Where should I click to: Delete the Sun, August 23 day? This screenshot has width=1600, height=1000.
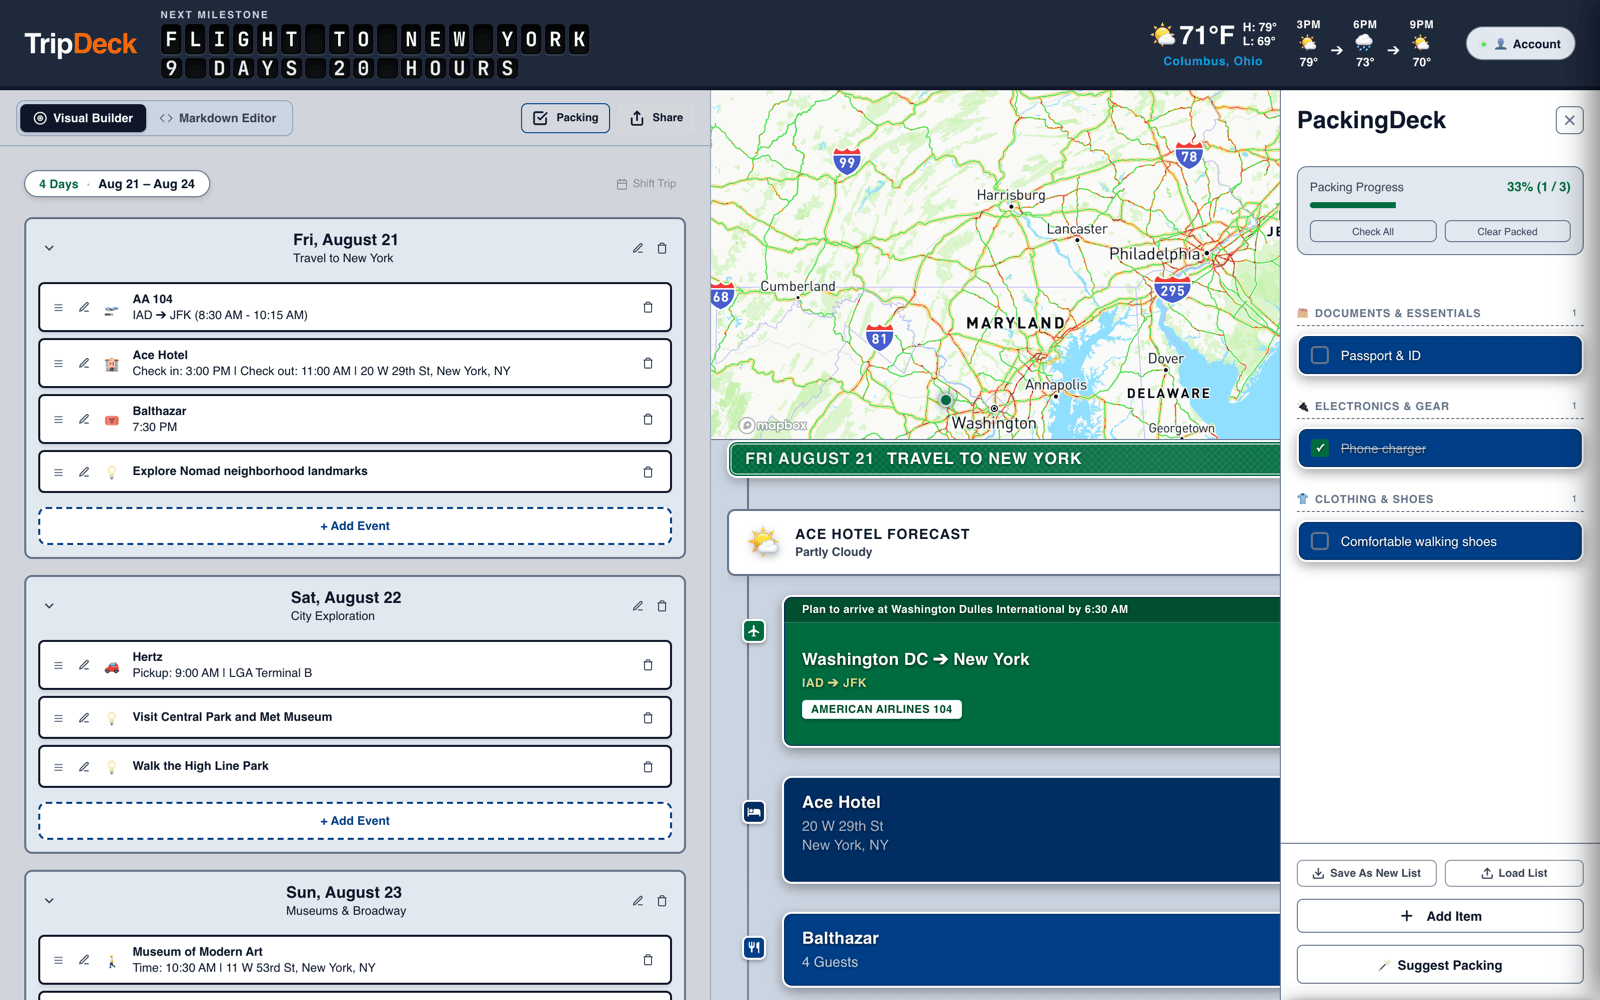(662, 901)
